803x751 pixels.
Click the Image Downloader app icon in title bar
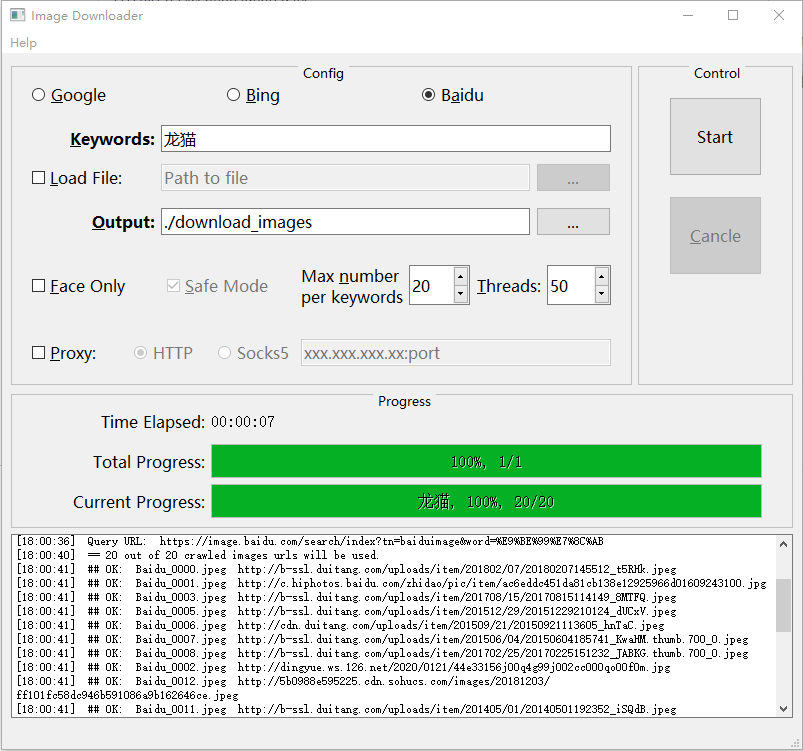point(17,15)
